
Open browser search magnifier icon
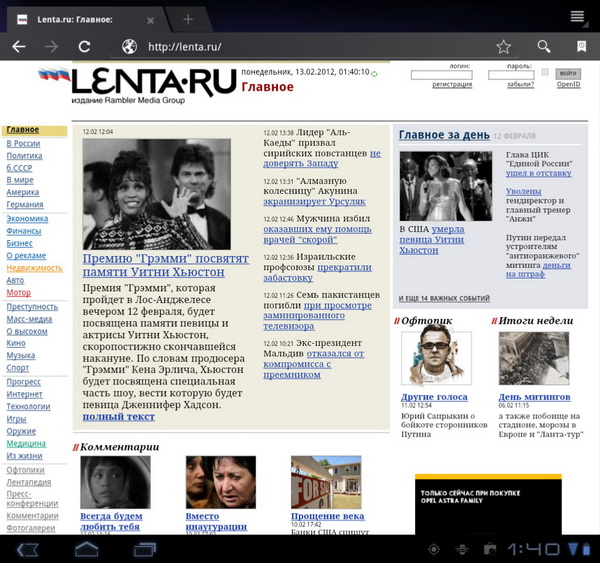[x=543, y=47]
